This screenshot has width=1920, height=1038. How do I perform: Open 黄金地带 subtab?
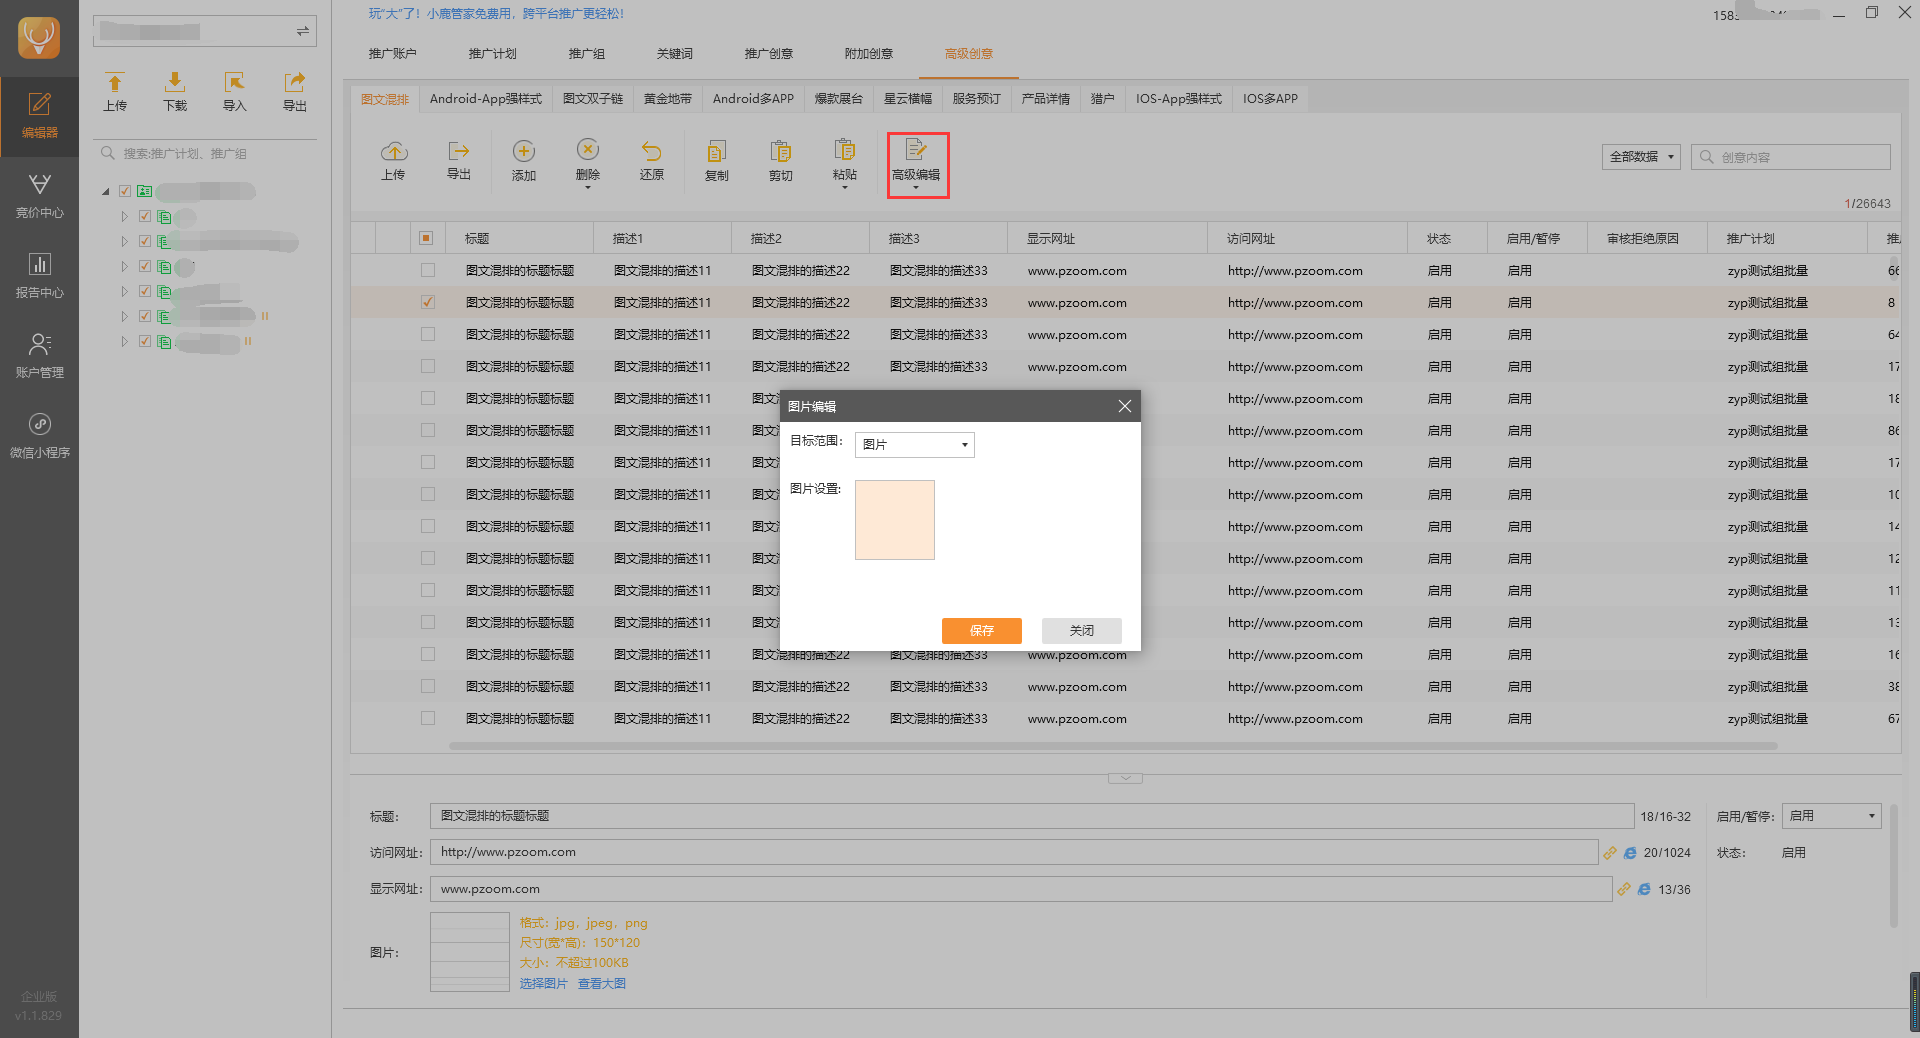click(668, 99)
